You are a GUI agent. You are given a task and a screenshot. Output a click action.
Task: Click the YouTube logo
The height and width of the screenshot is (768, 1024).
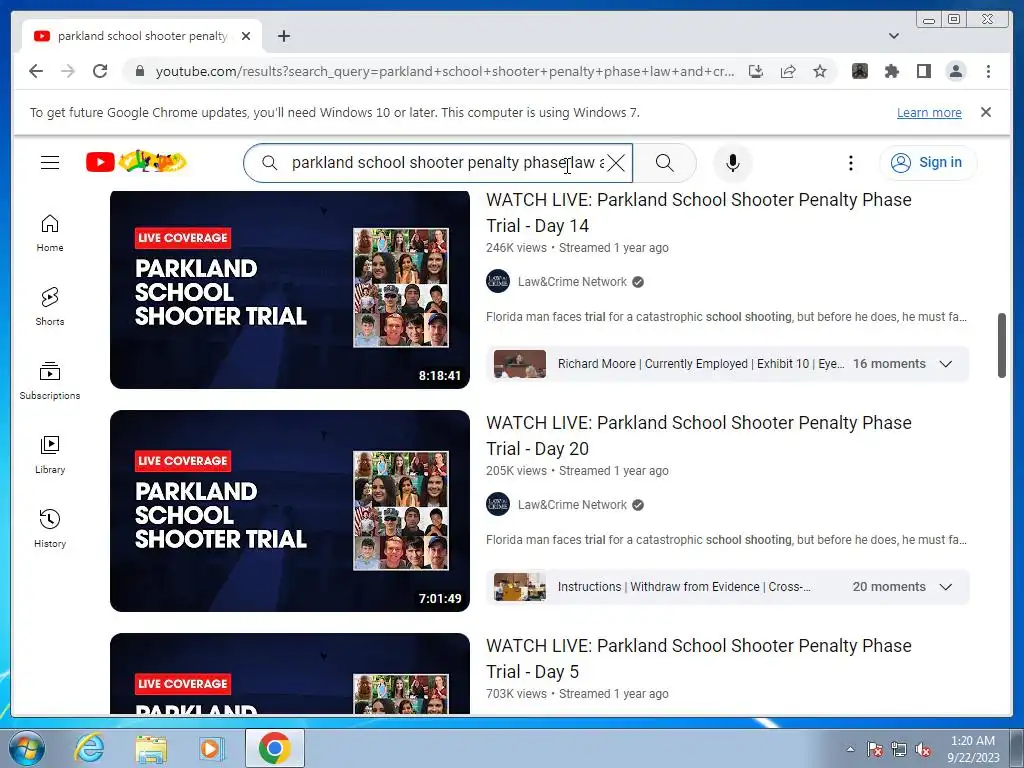coord(136,162)
